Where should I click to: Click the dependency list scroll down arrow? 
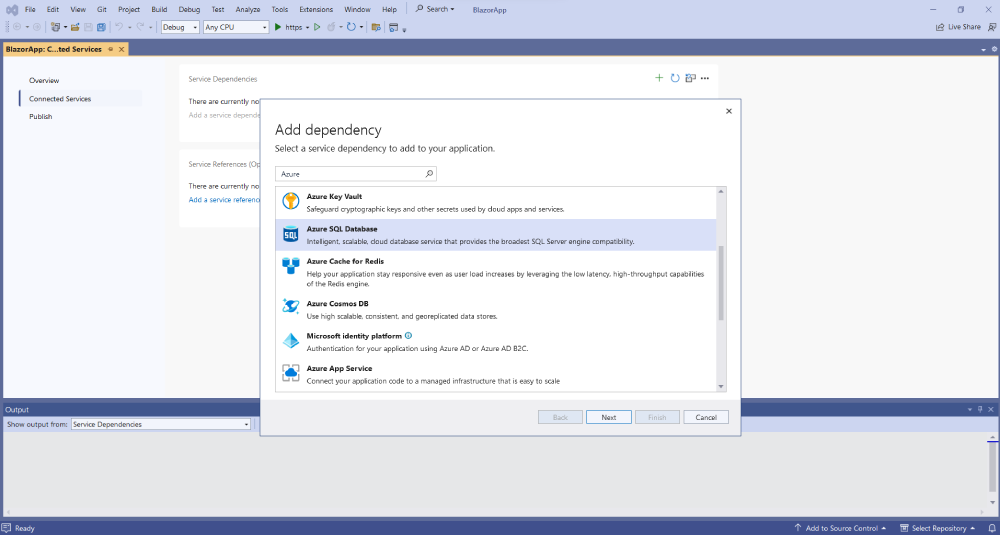pos(721,386)
